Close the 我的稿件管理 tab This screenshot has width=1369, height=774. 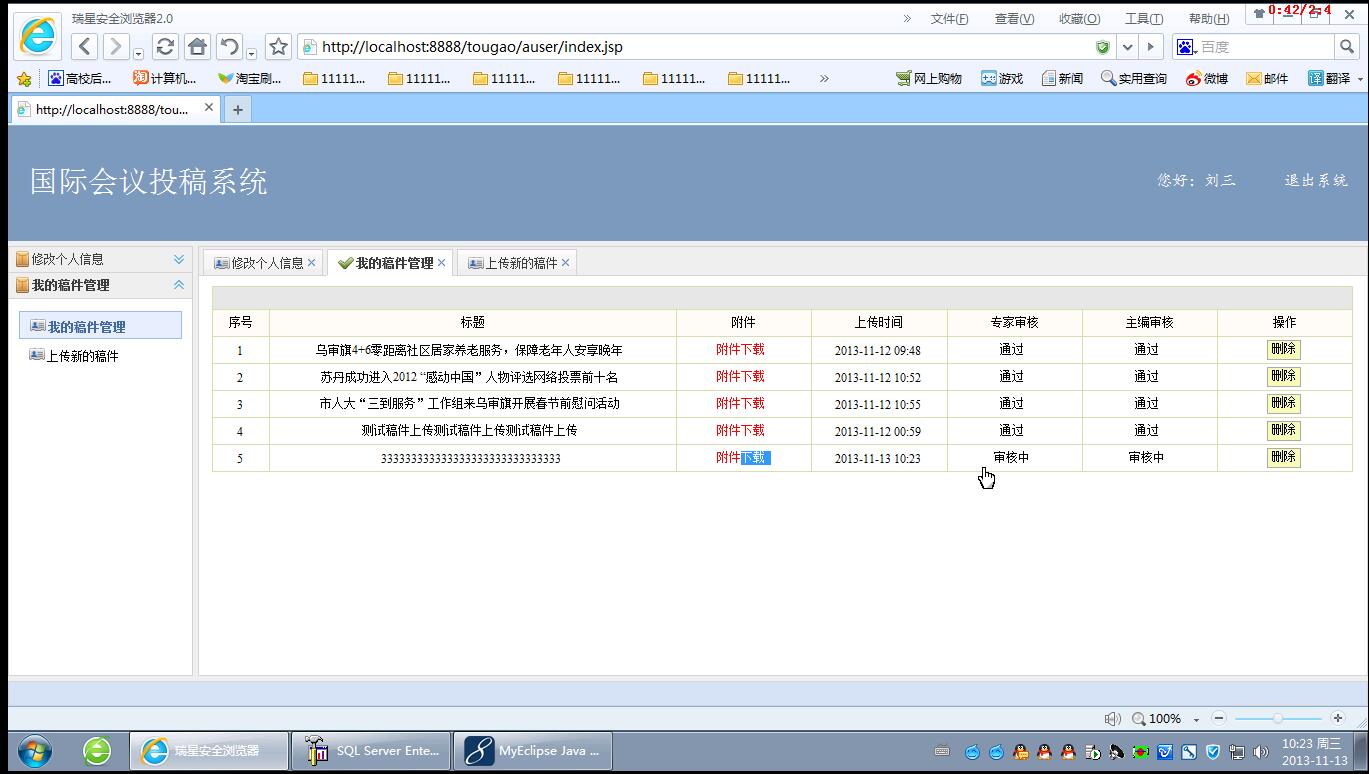(x=442, y=263)
